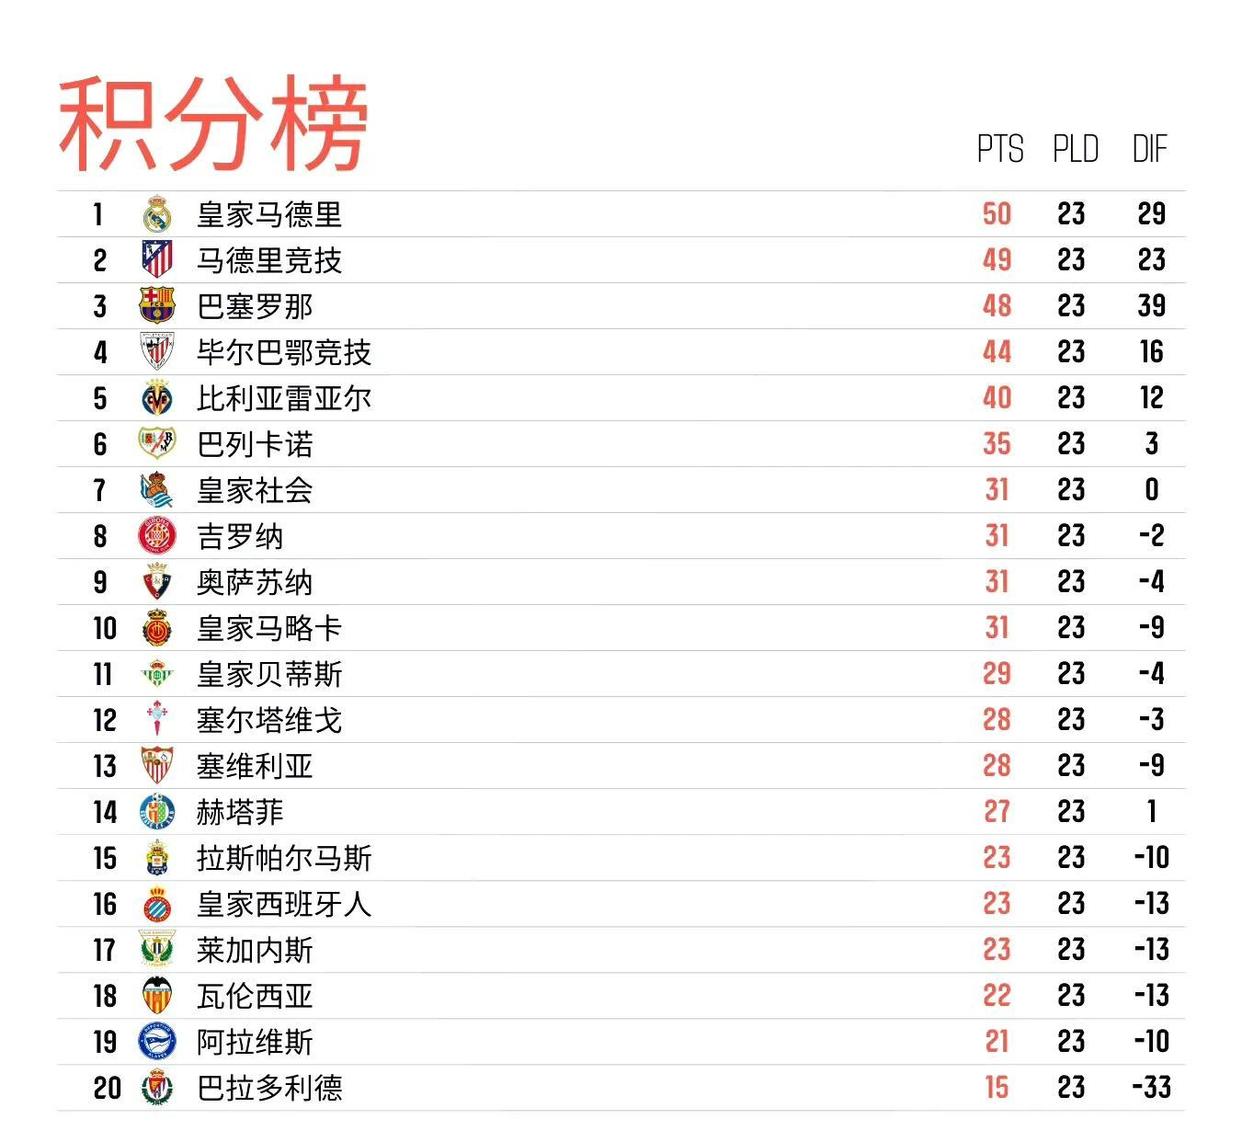This screenshot has width=1242, height=1131.
Task: Click the Real Madrid club crest
Action: [157, 214]
